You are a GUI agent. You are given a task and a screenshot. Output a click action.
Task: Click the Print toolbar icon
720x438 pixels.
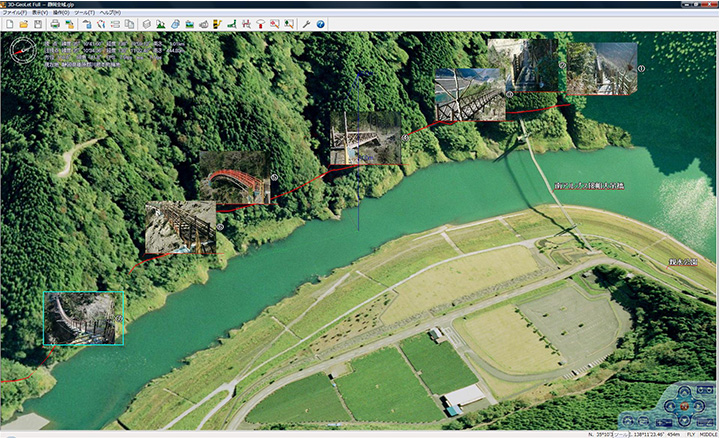click(x=55, y=24)
